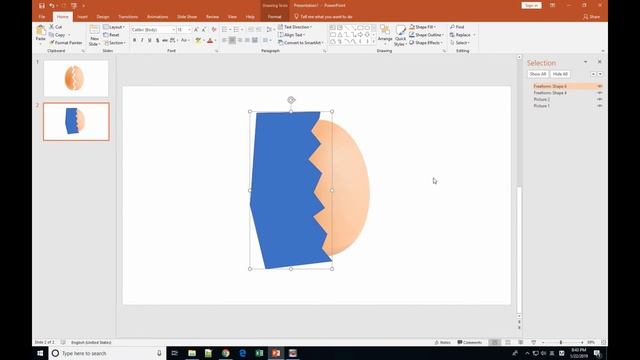The height and width of the screenshot is (360, 640).
Task: Open the font name dropdown
Action: click(173, 30)
